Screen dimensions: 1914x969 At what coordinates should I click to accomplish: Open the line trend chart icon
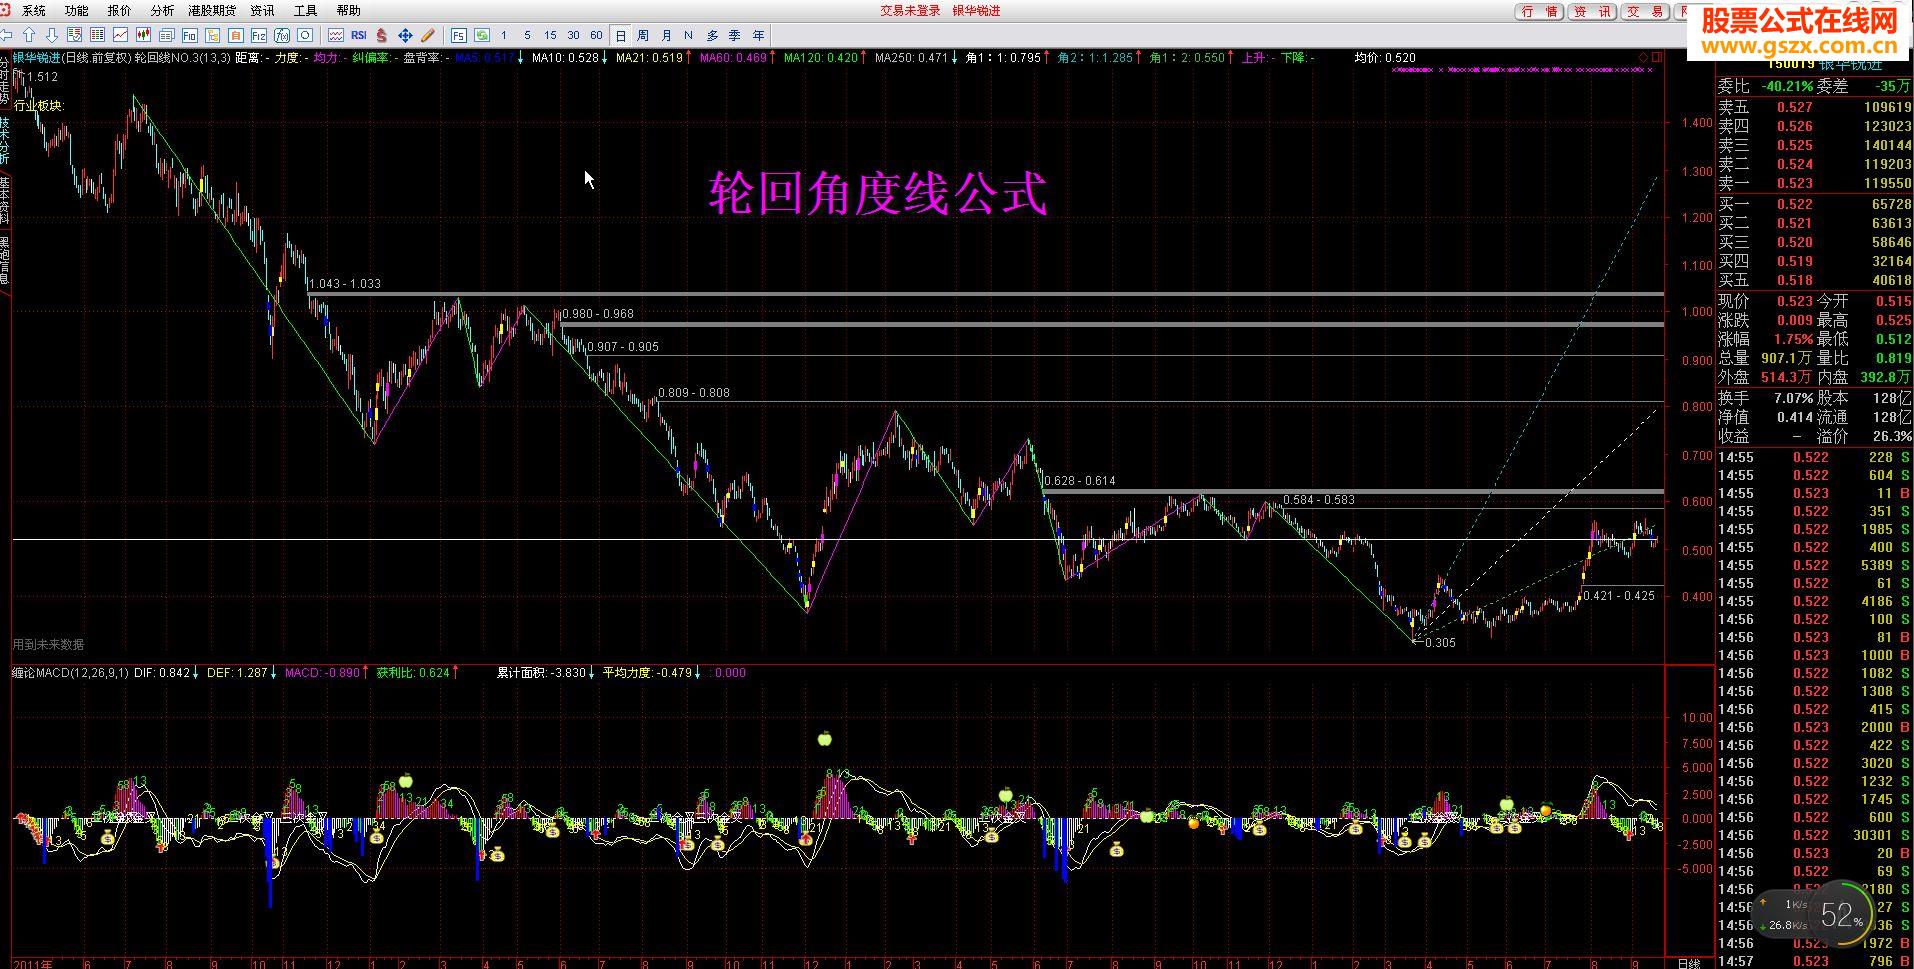[120, 35]
